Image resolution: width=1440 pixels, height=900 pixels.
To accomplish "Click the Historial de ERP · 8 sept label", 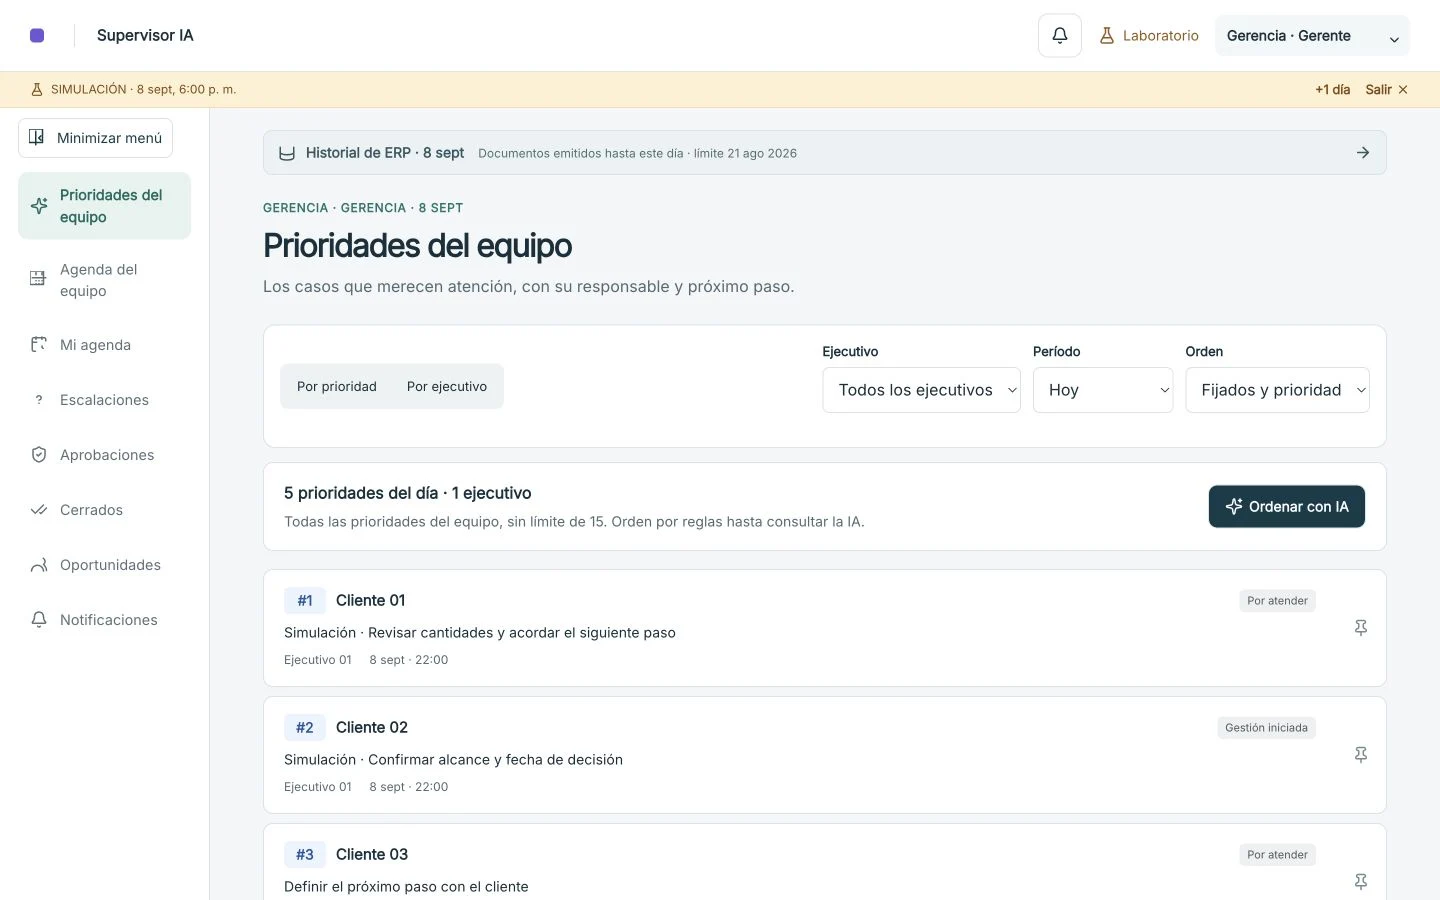I will point(385,153).
